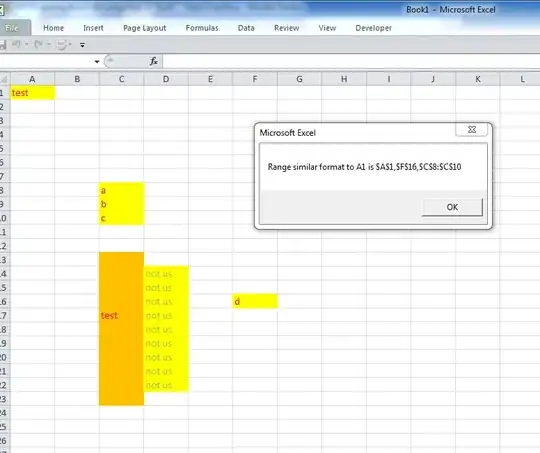Select column K header
Screen dimensions: 540x453
tap(478, 79)
